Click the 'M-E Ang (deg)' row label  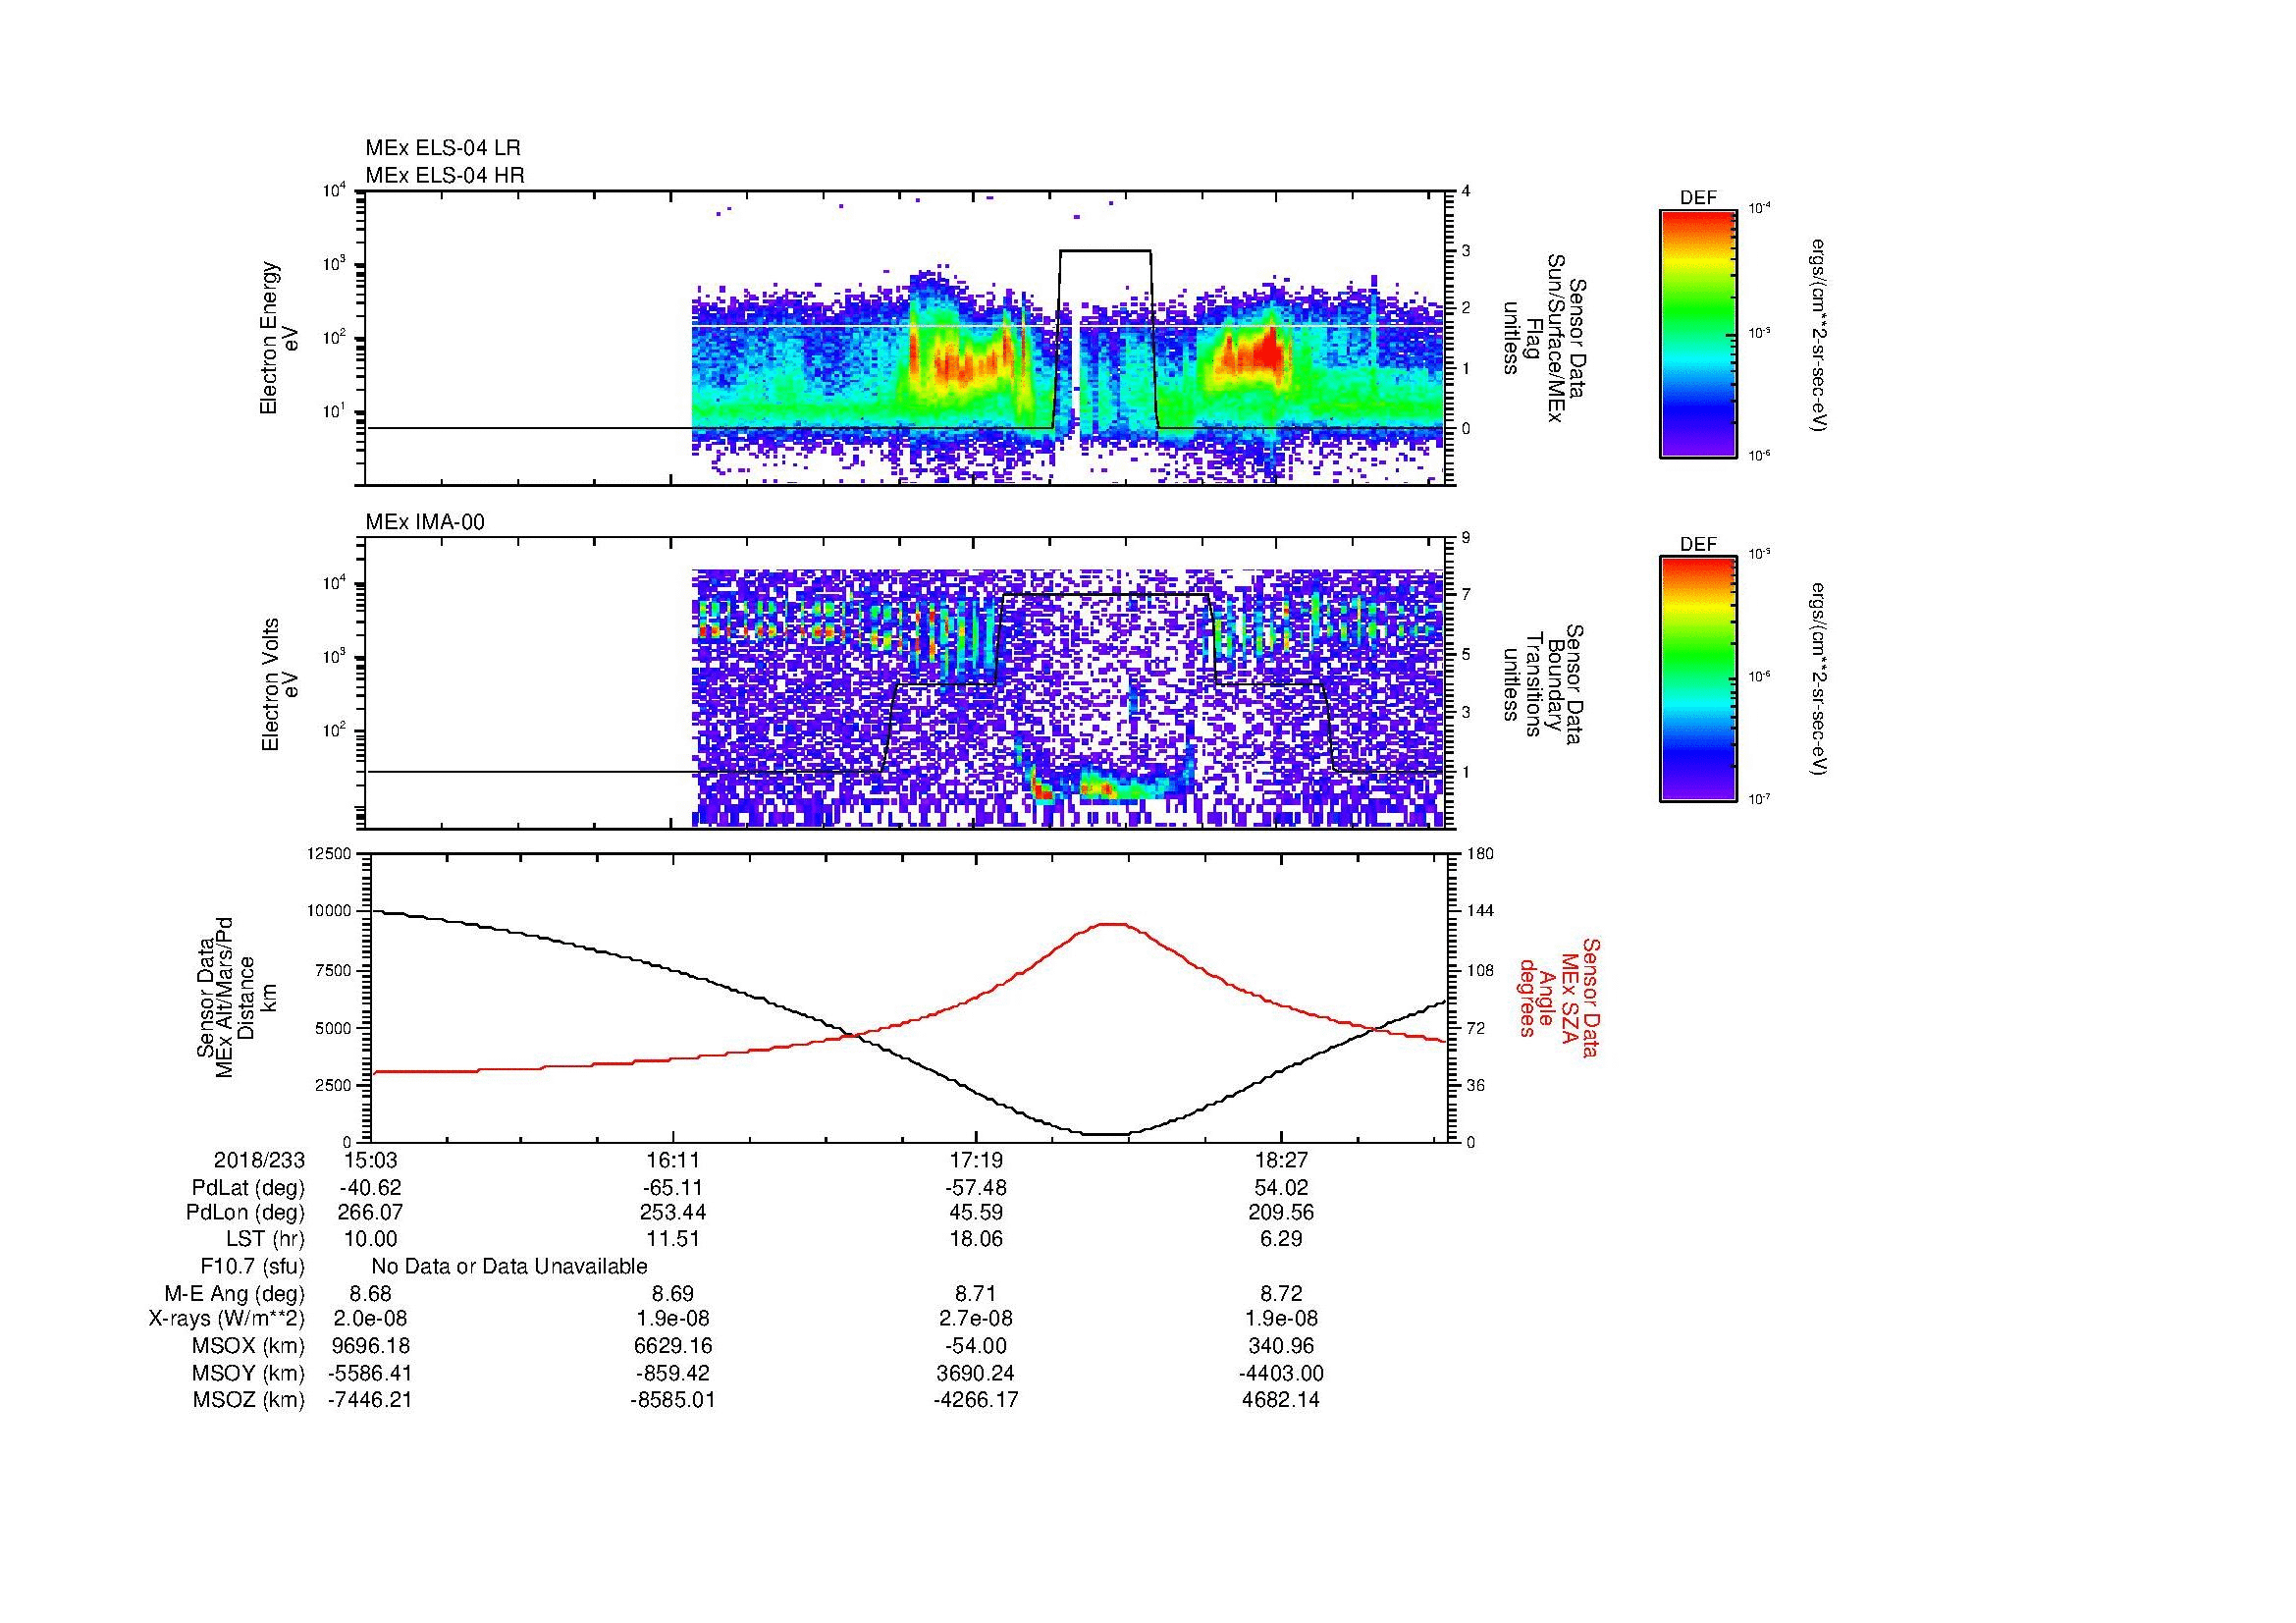coord(234,1294)
